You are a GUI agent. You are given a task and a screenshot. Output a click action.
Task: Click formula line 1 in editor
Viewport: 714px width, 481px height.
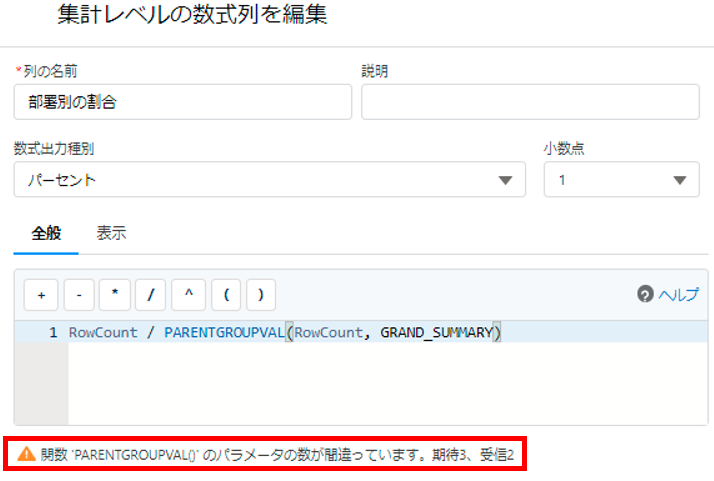pyautogui.click(x=361, y=332)
